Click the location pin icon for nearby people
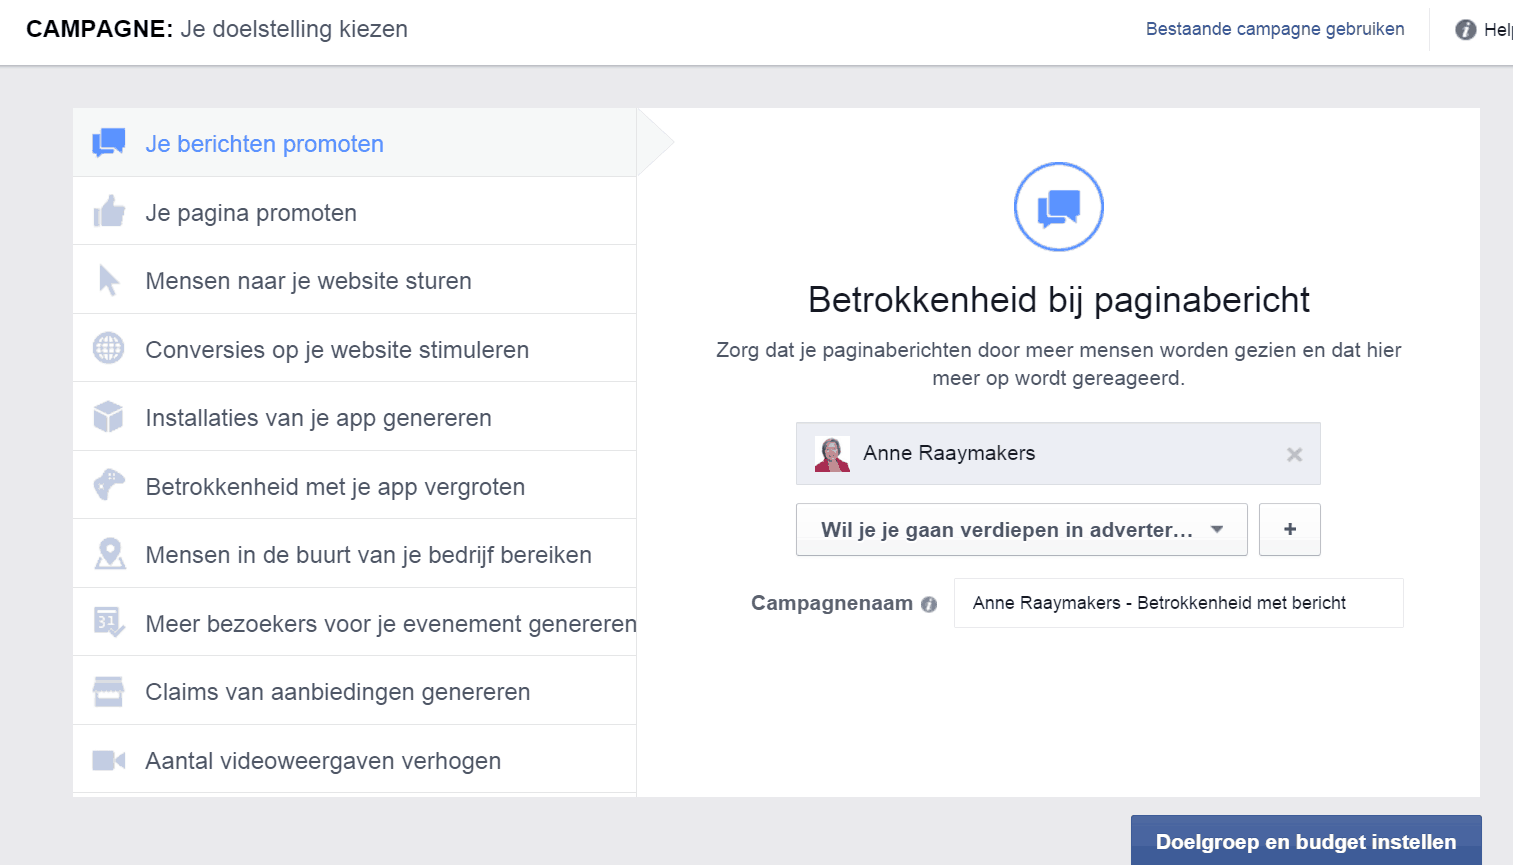Screen dimensions: 1513x865 pos(109,554)
